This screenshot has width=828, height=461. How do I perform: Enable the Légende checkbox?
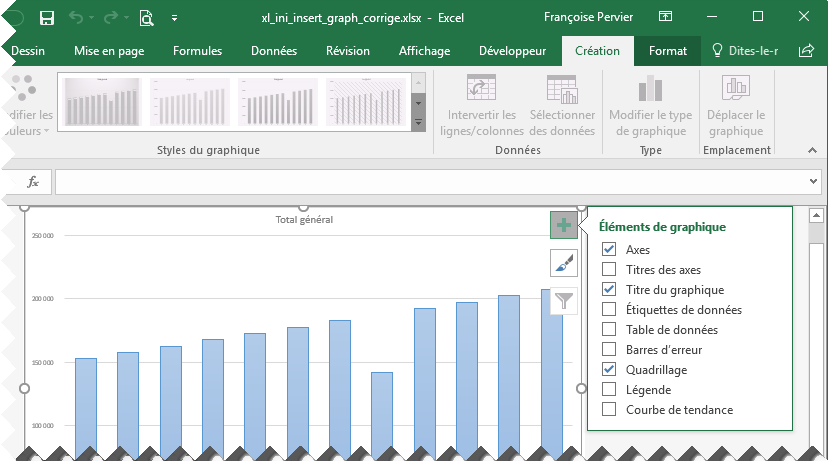(x=609, y=390)
